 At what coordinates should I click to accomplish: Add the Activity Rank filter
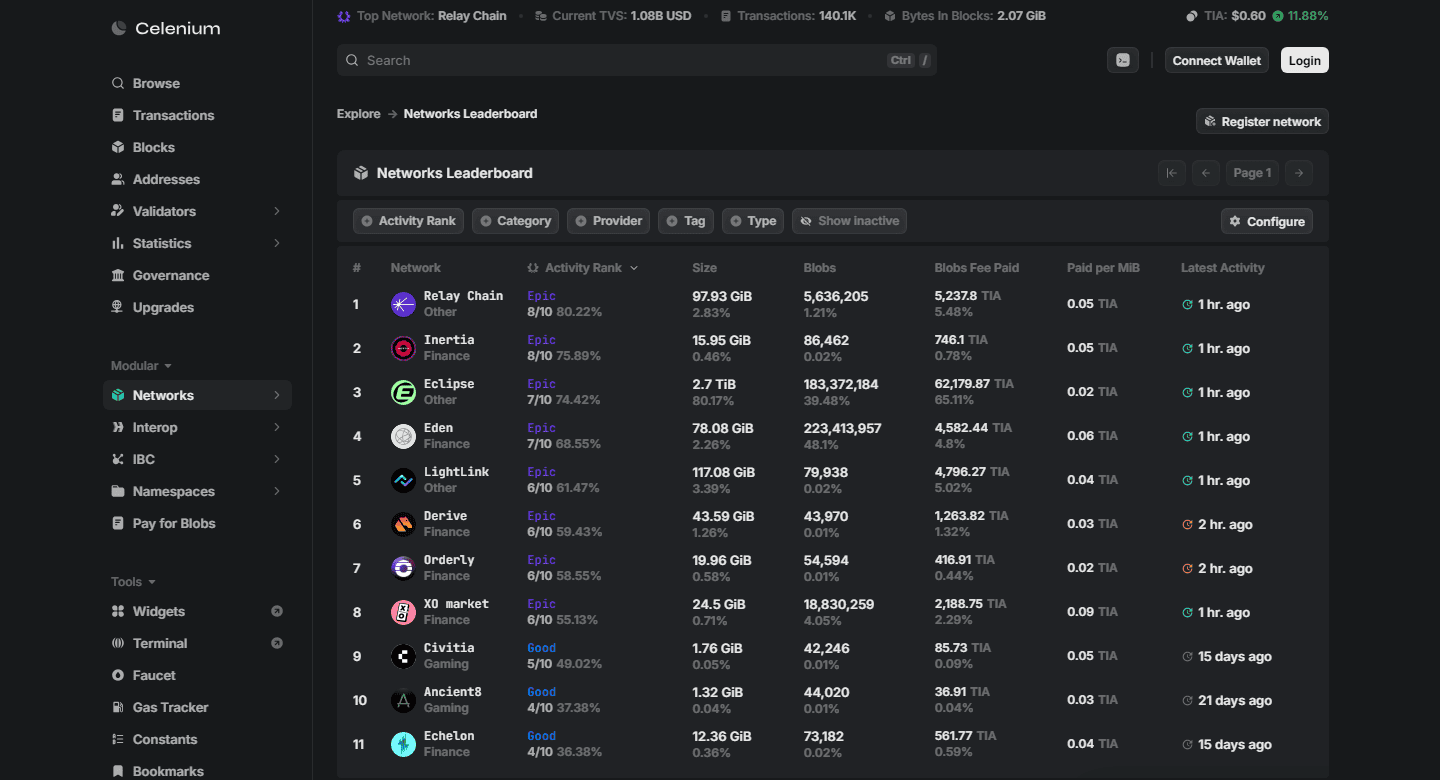pos(408,221)
